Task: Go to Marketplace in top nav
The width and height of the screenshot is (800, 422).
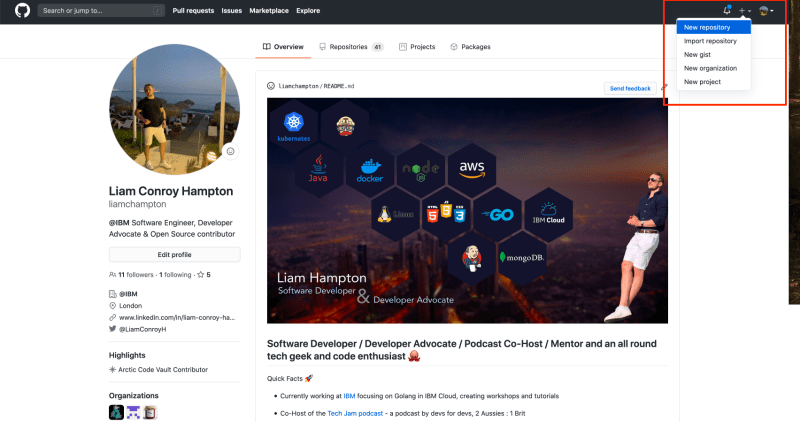Action: pos(269,10)
